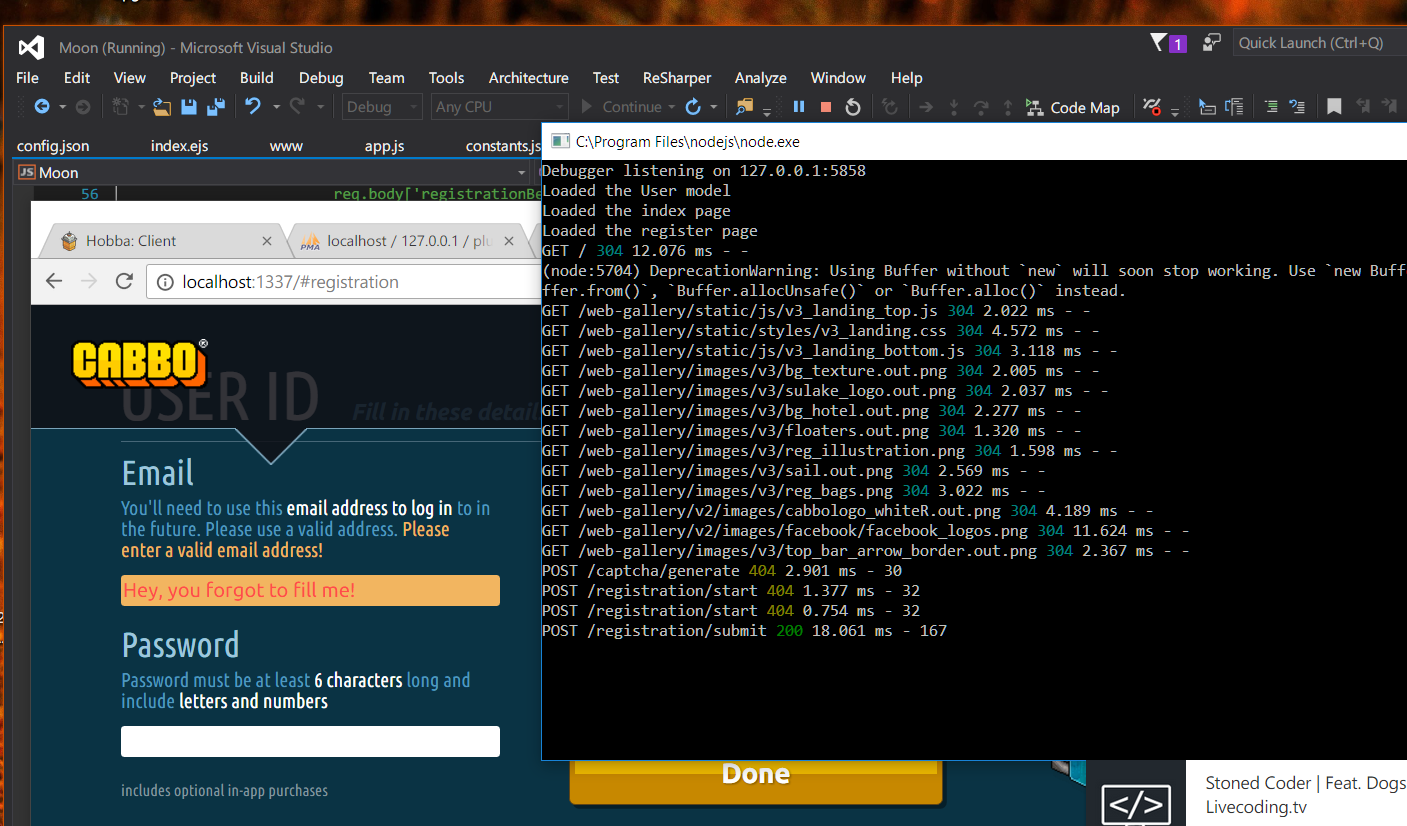Click the Email field saying you forgot
The height and width of the screenshot is (826, 1407).
(x=310, y=590)
